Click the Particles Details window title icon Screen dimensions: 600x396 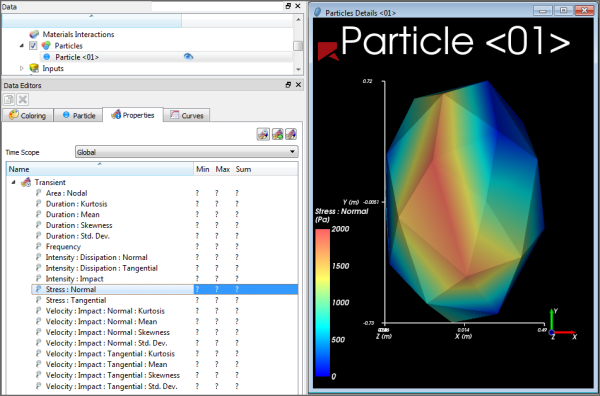tap(317, 13)
